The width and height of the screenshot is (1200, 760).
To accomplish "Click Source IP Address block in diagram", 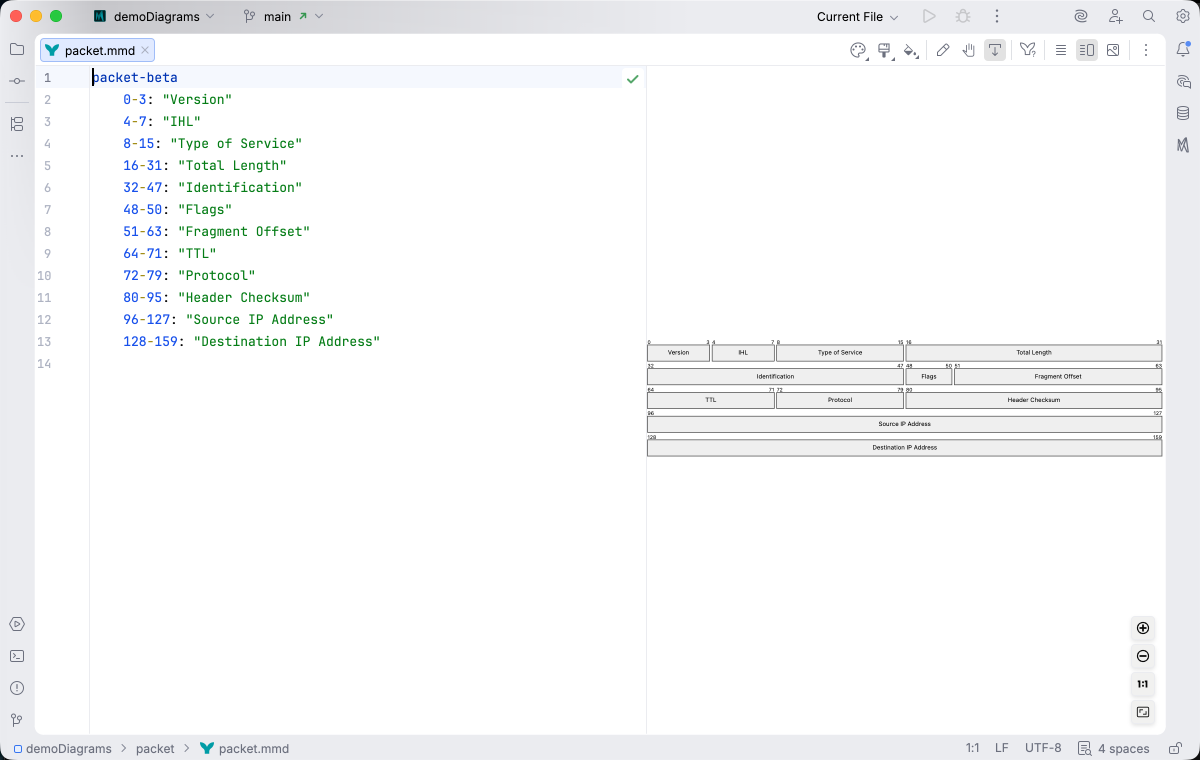I will (x=904, y=424).
